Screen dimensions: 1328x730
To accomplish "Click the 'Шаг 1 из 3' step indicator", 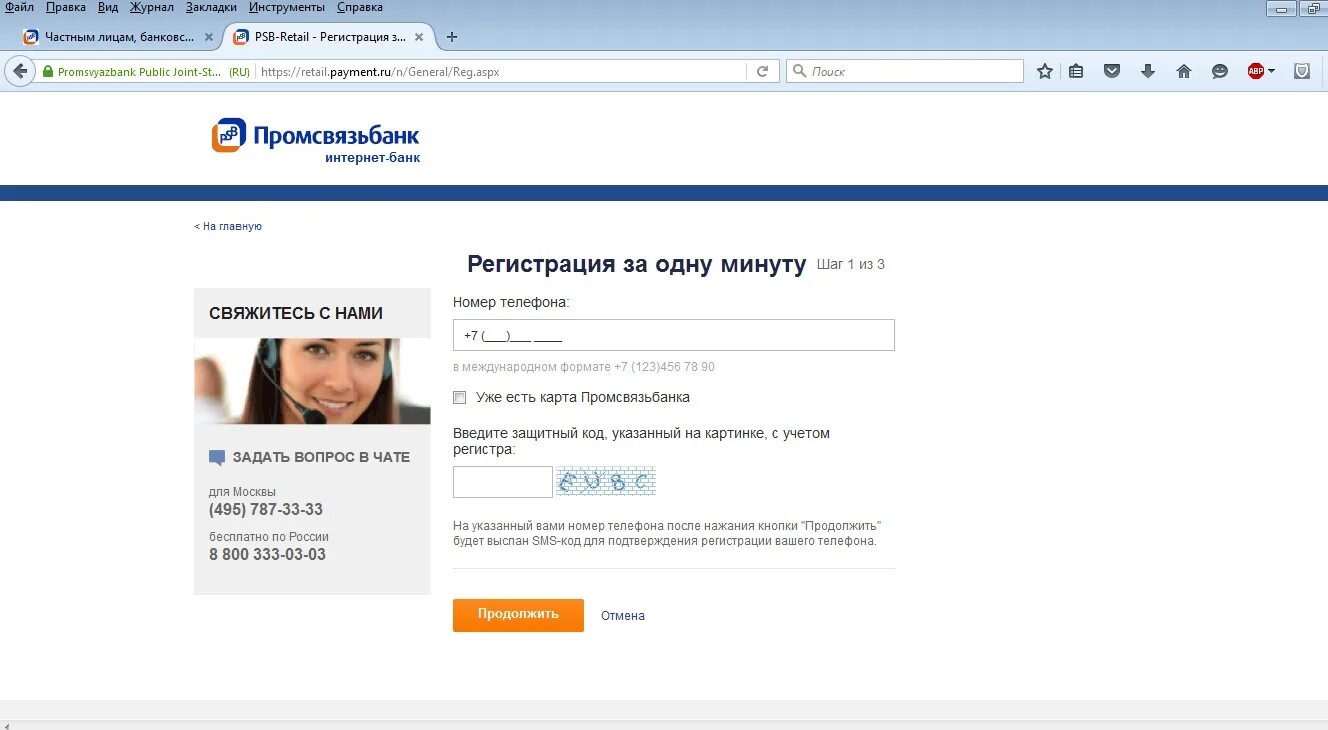I will [851, 265].
